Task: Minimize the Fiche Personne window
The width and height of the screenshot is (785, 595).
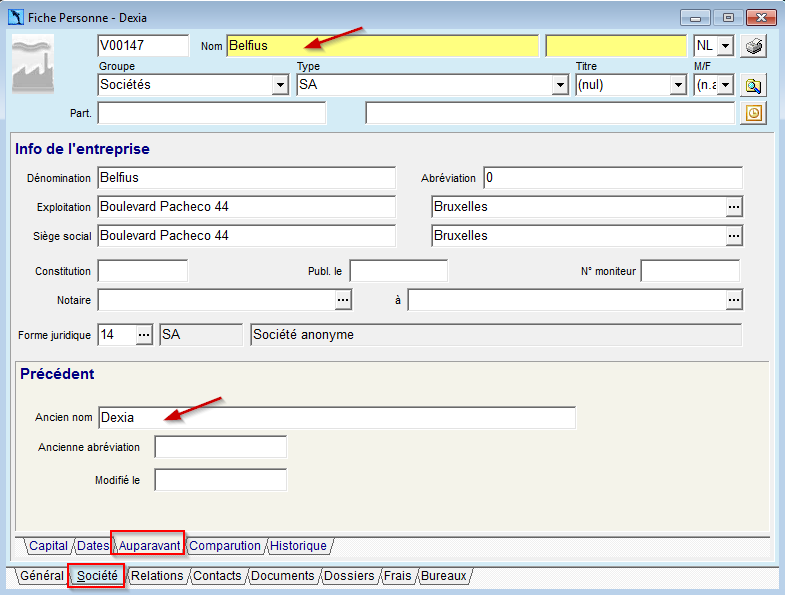Action: click(695, 18)
